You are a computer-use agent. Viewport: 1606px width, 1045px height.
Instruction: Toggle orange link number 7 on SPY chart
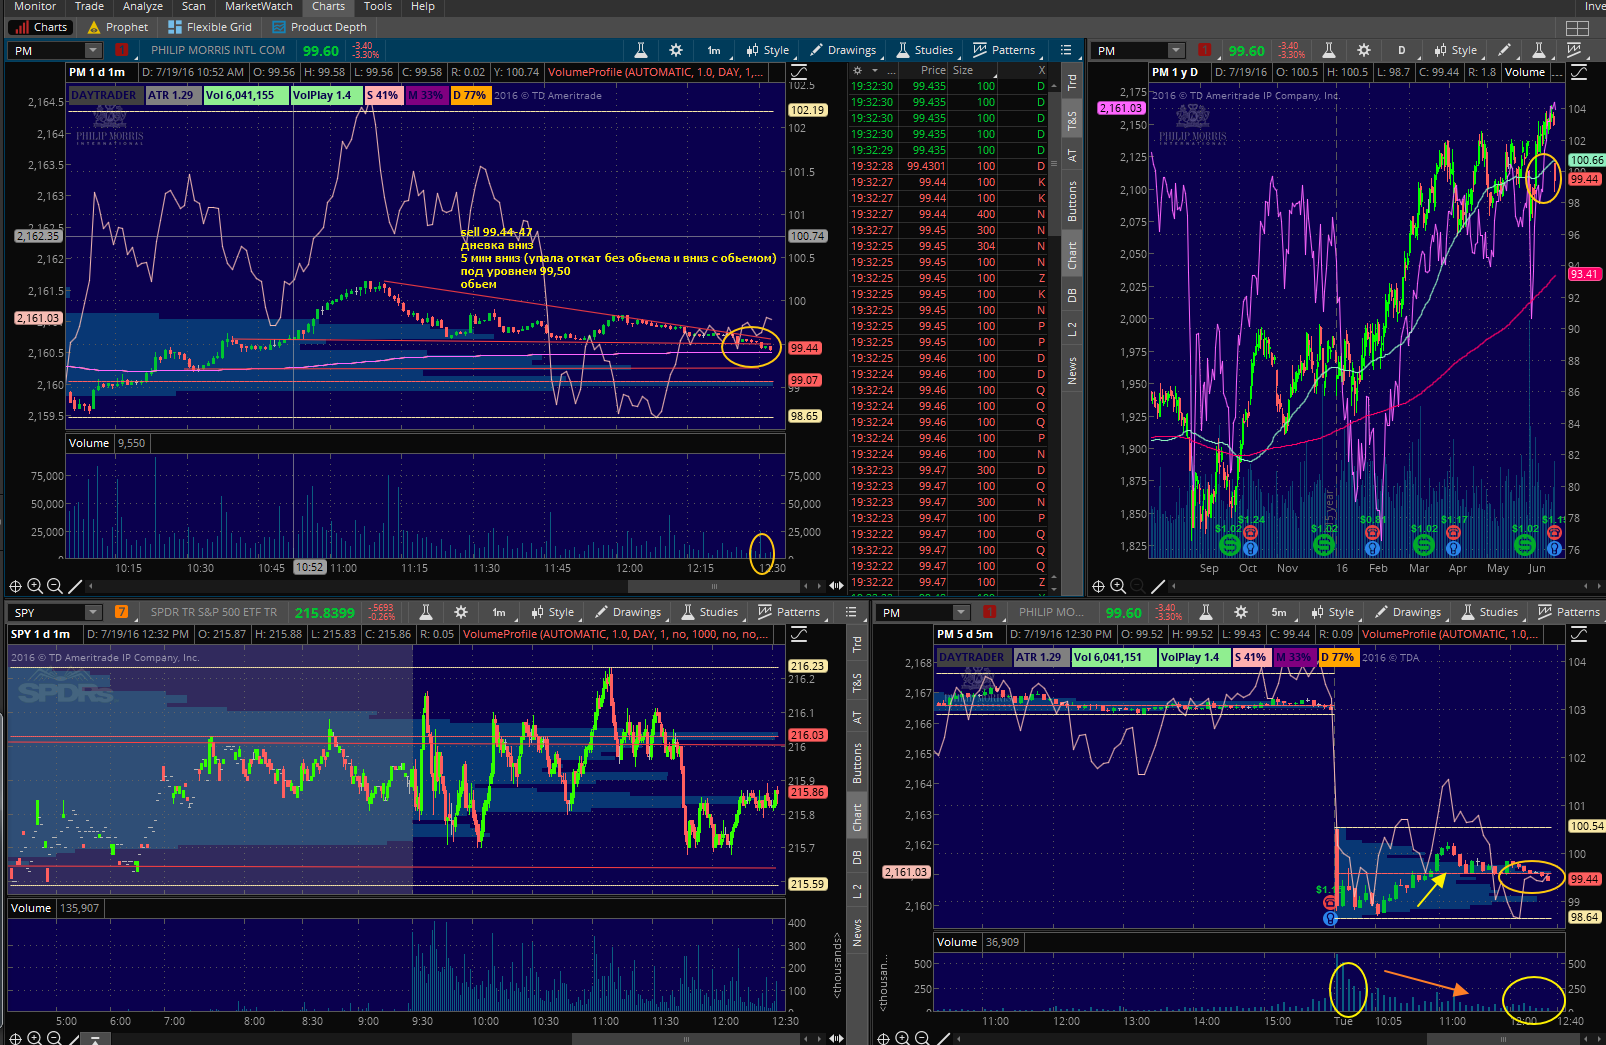(122, 612)
